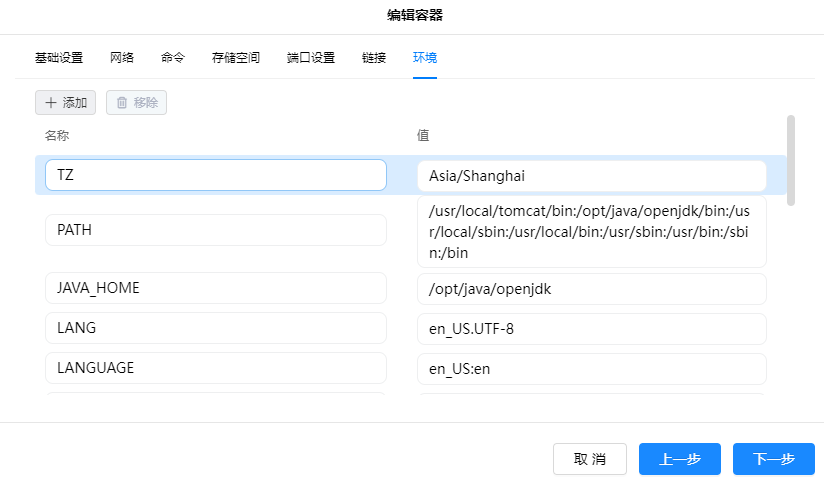Switch to the 基础设置 tab
Viewport: 824px width, 486px height.
(x=59, y=57)
